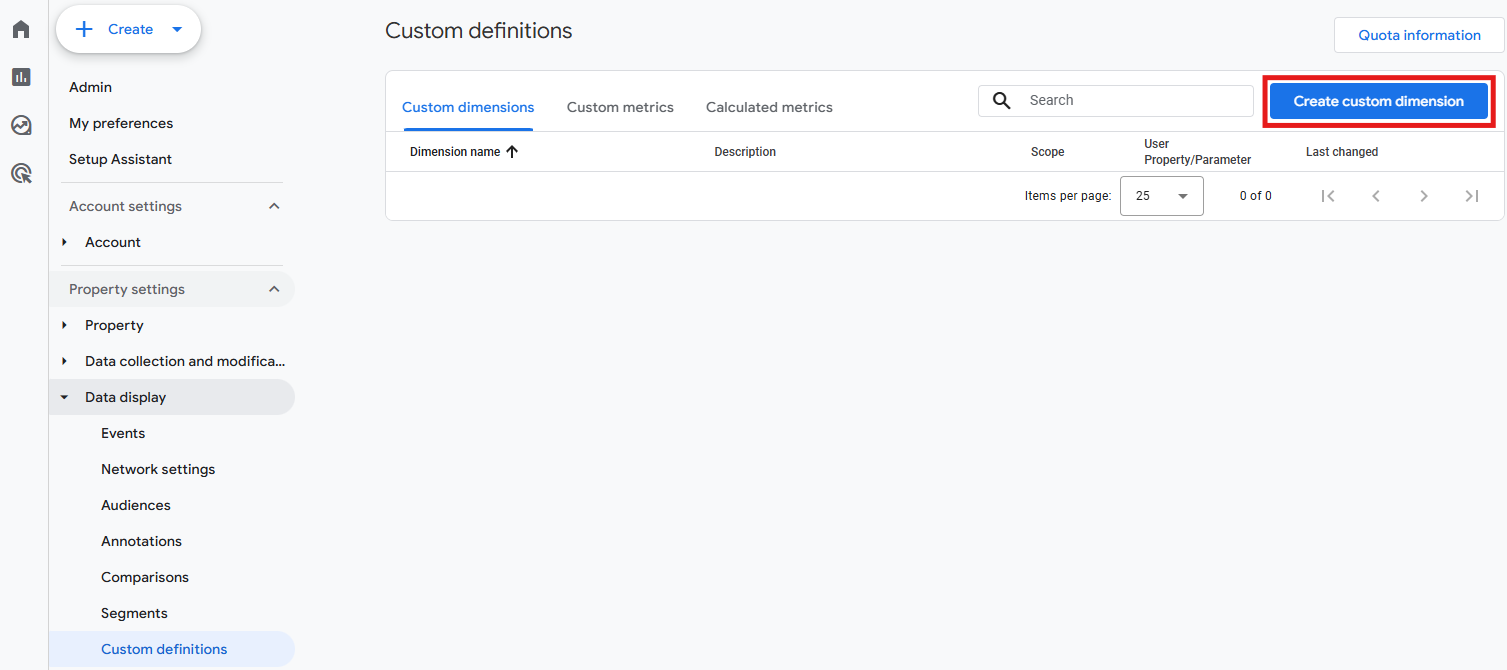The image size is (1507, 670).
Task: Click the search magnifier icon
Action: (x=1001, y=100)
